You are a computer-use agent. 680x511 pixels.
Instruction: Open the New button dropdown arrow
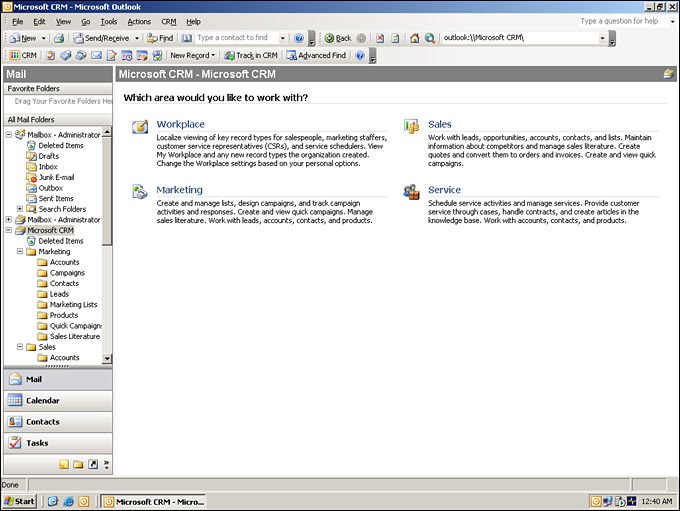[x=43, y=38]
